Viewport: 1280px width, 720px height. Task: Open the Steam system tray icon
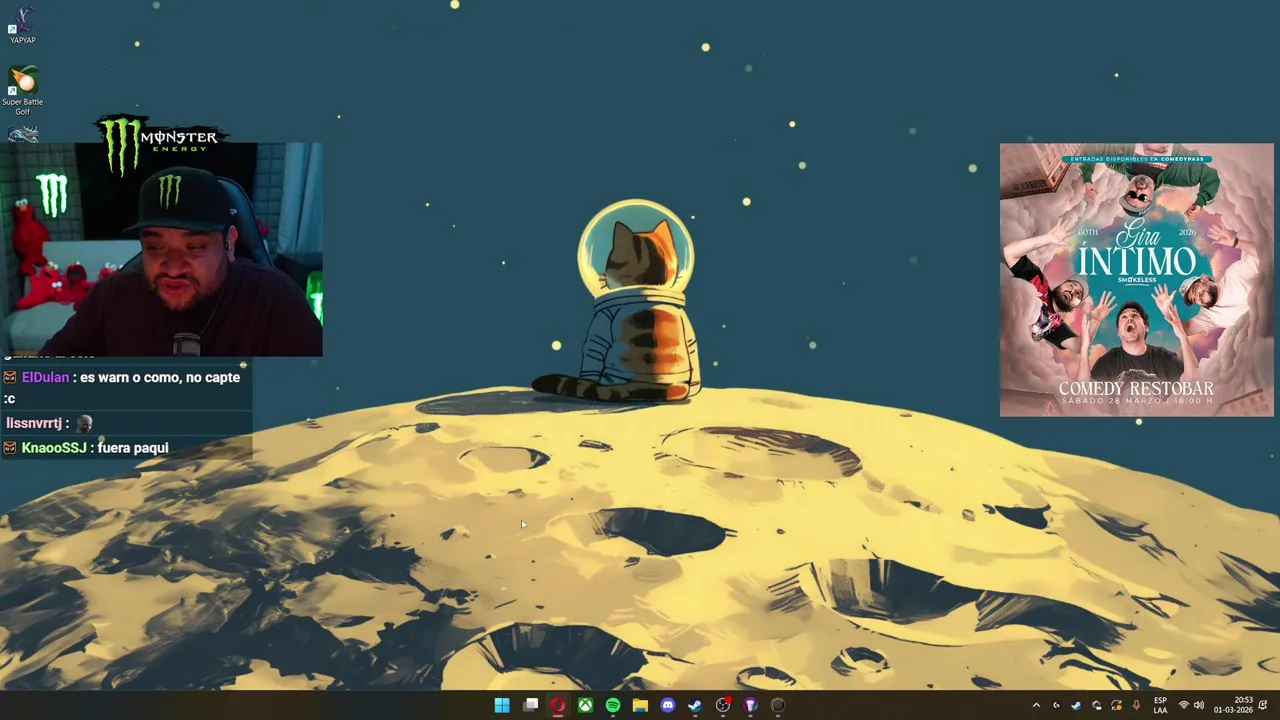tap(1076, 705)
